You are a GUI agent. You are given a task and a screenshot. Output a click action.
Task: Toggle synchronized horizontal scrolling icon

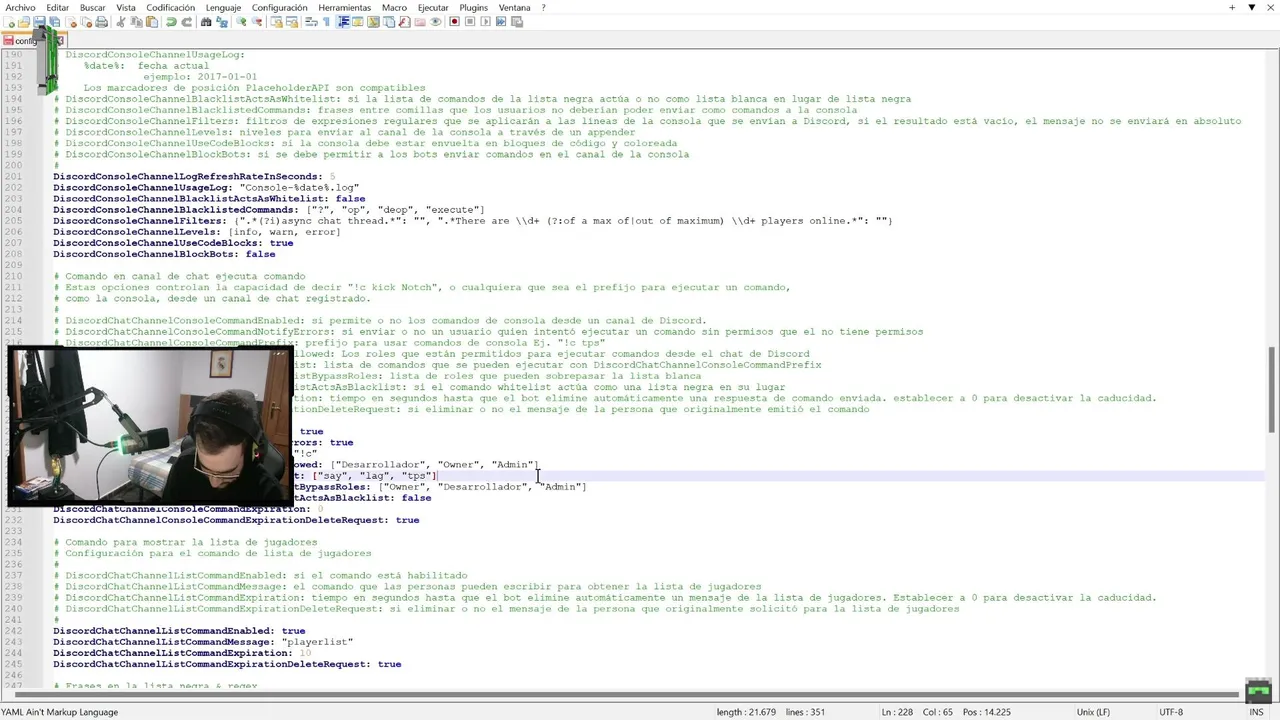292,21
